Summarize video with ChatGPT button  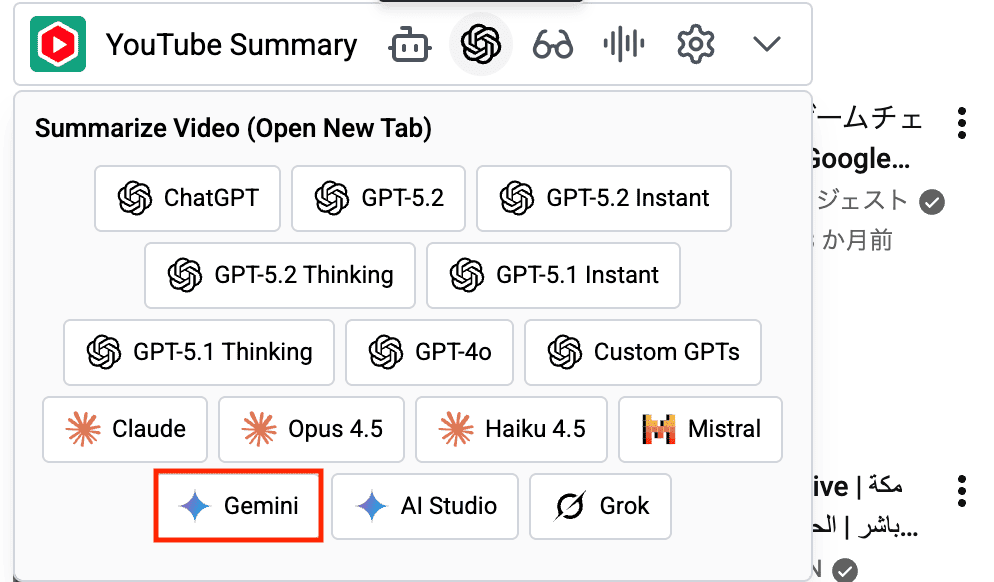point(188,198)
